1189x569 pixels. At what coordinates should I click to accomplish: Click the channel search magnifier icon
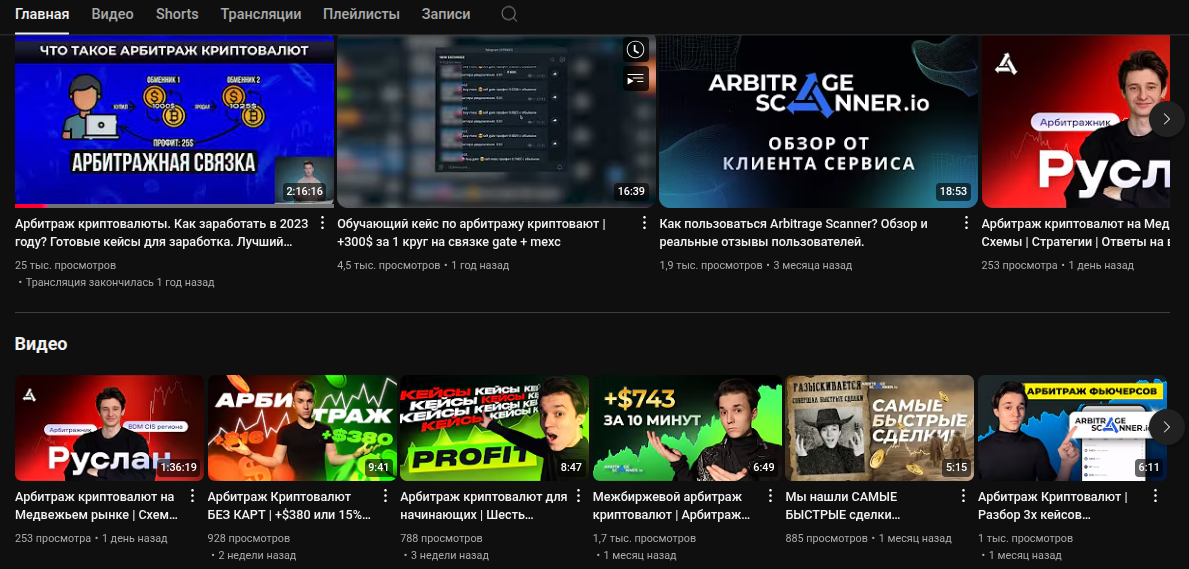(x=510, y=14)
